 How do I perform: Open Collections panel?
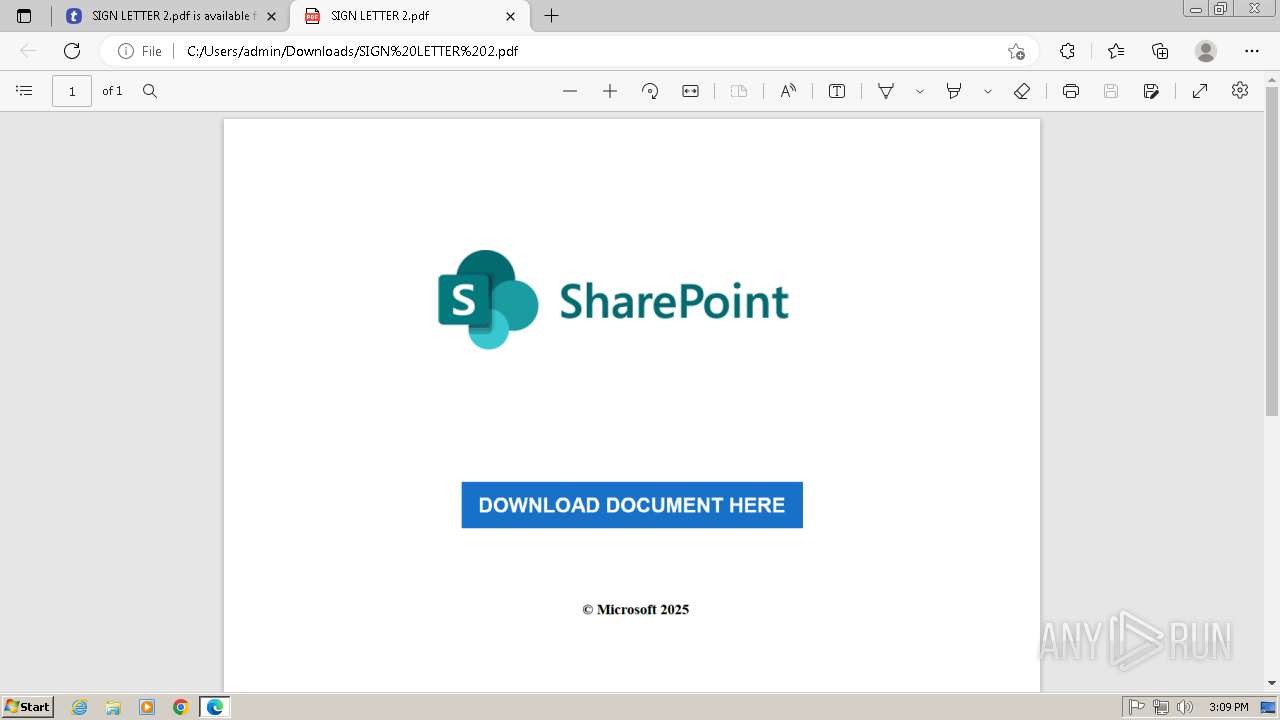1160,51
